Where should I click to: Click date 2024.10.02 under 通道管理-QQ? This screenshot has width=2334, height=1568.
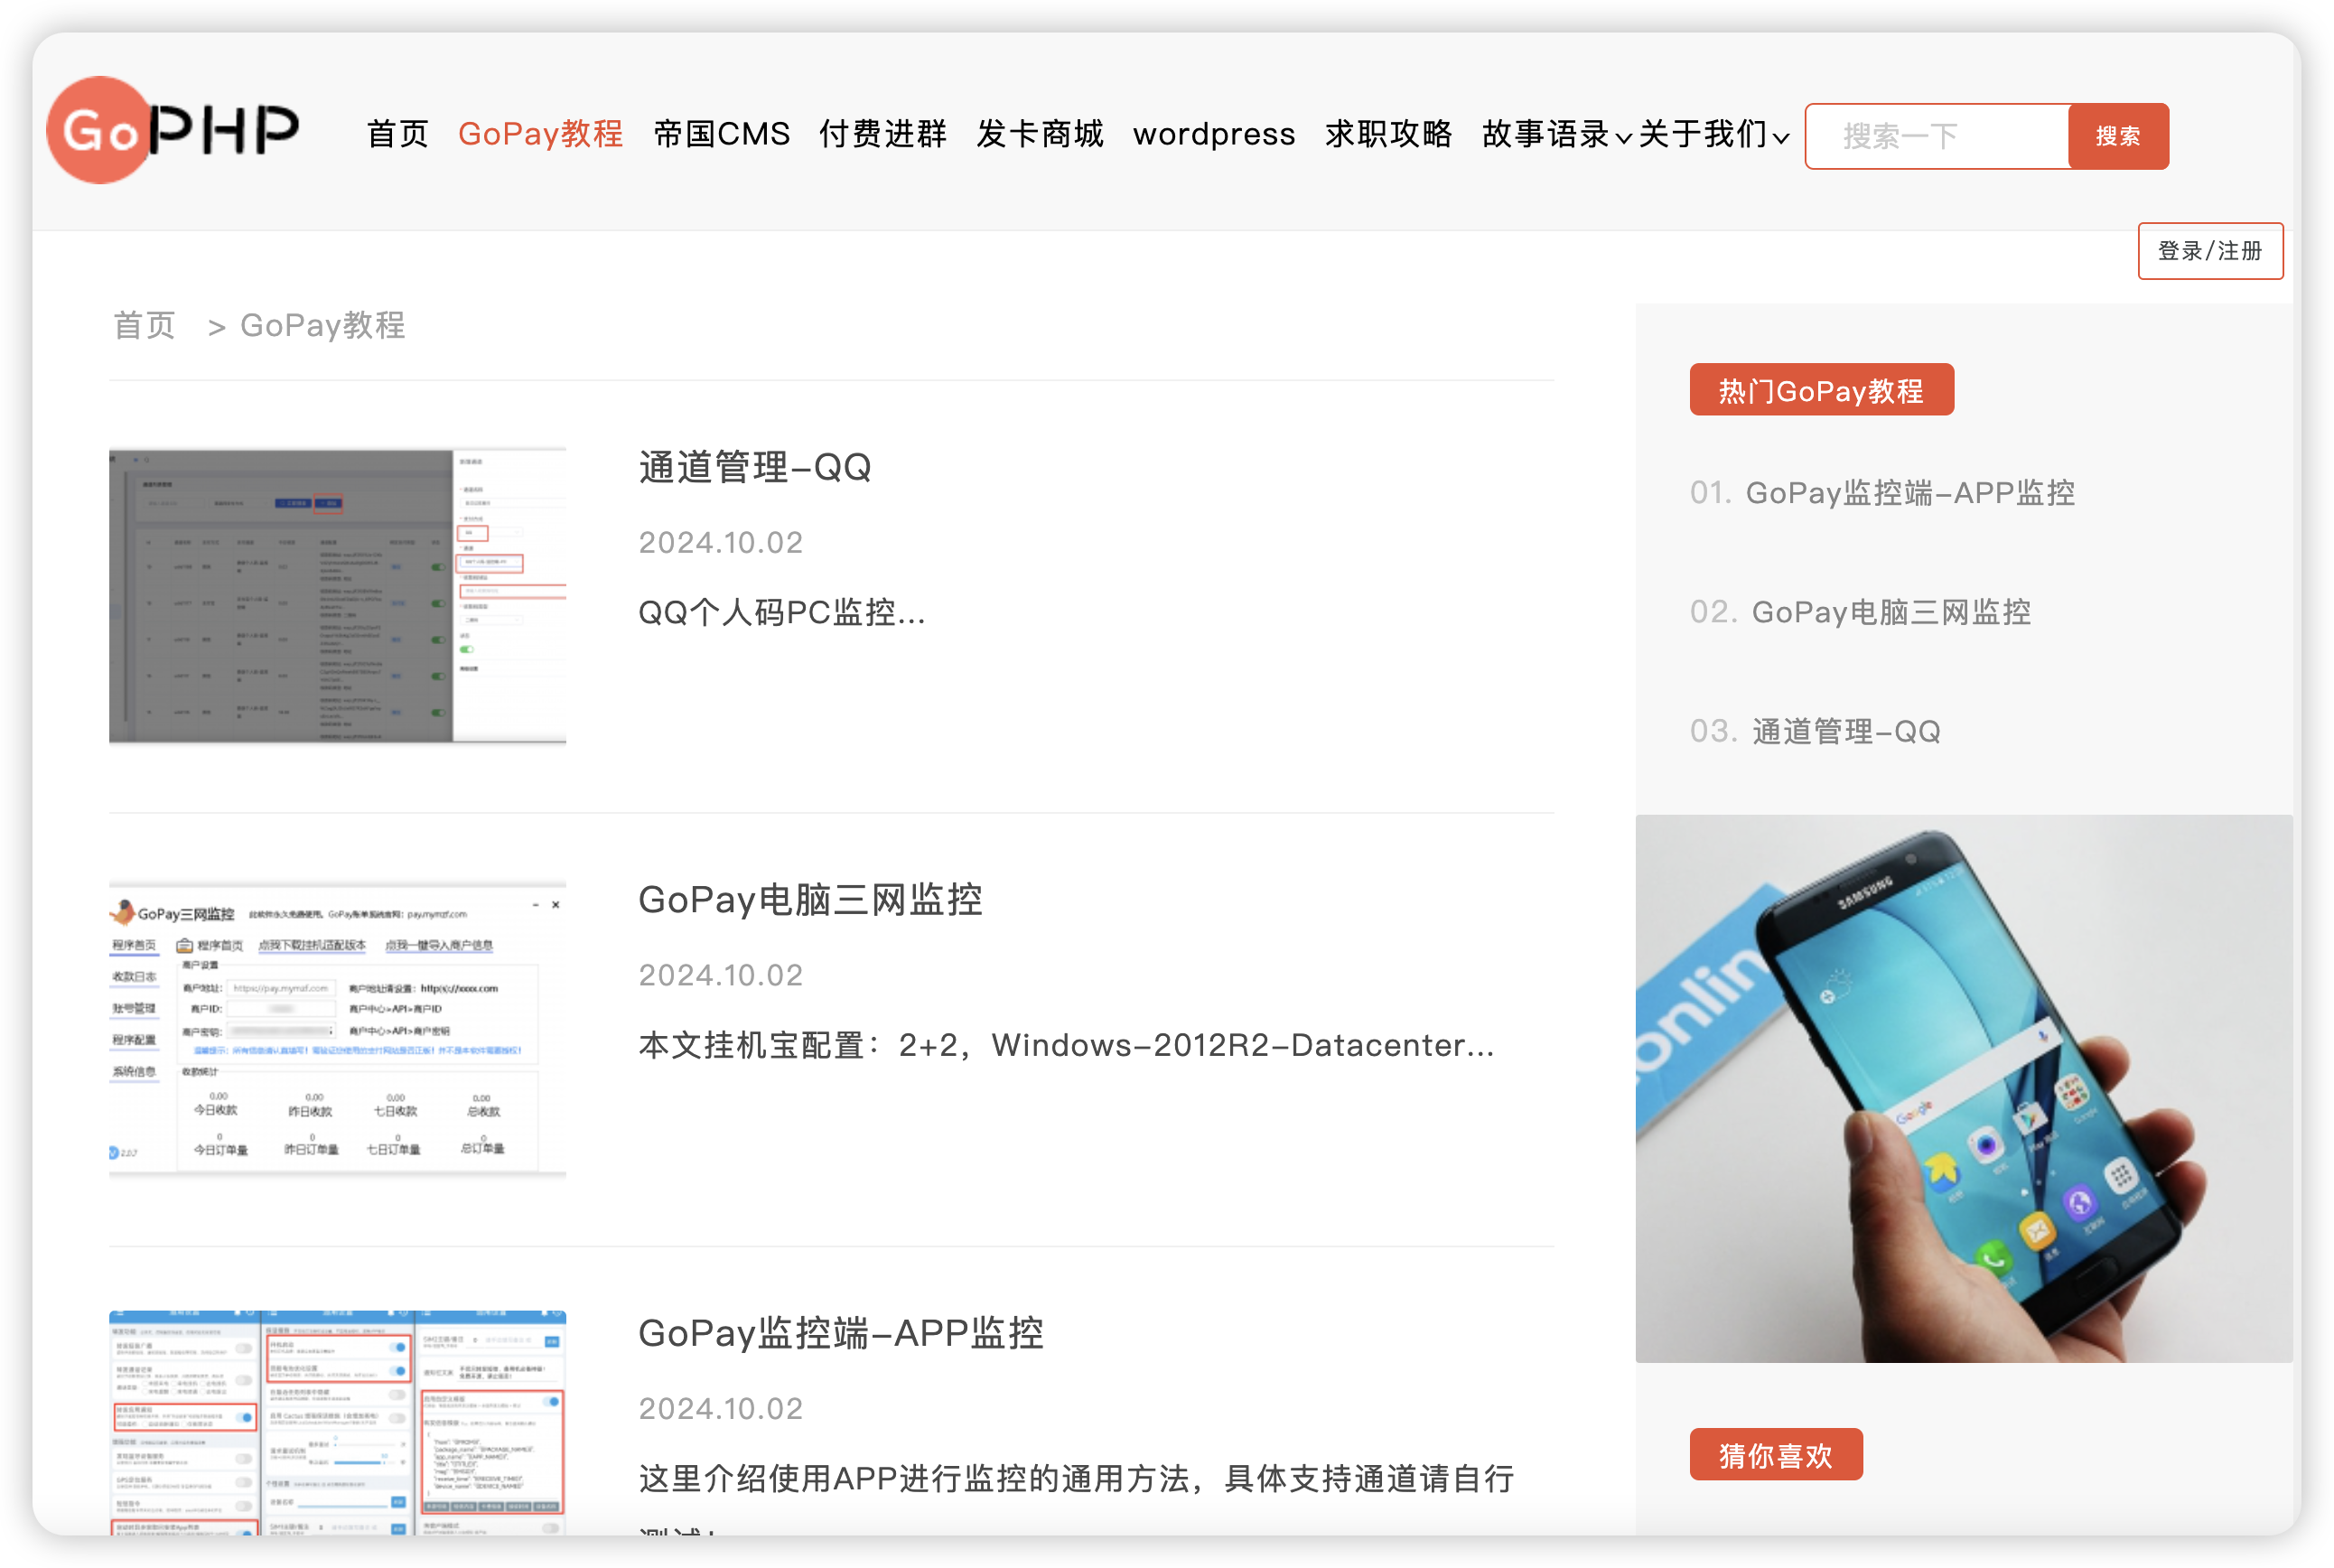(x=721, y=542)
